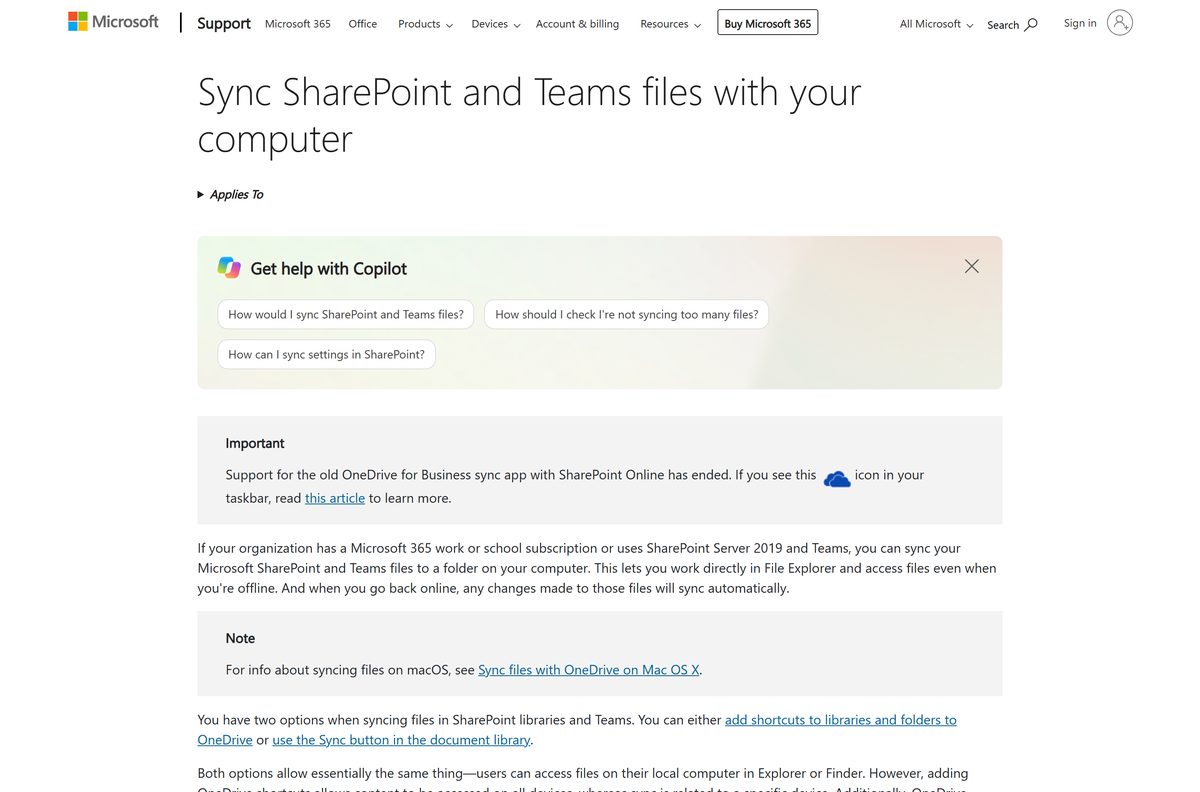Click the Sign in avatar icon

1120,23
